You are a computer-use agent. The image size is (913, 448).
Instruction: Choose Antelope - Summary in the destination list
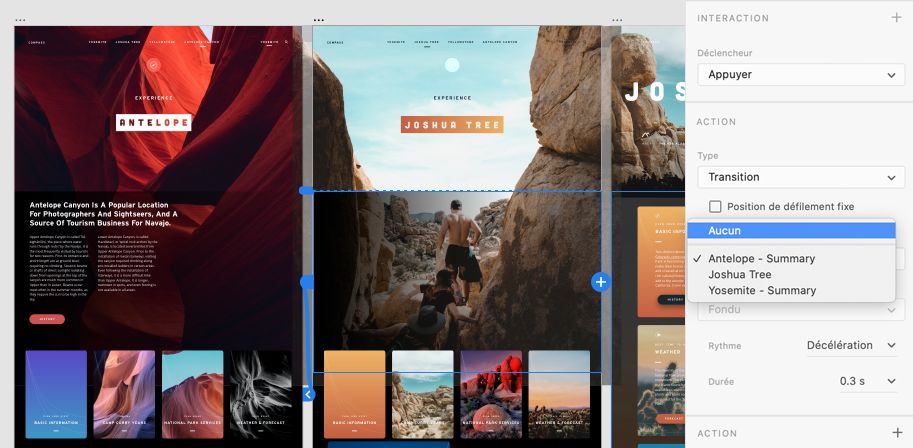(x=791, y=259)
